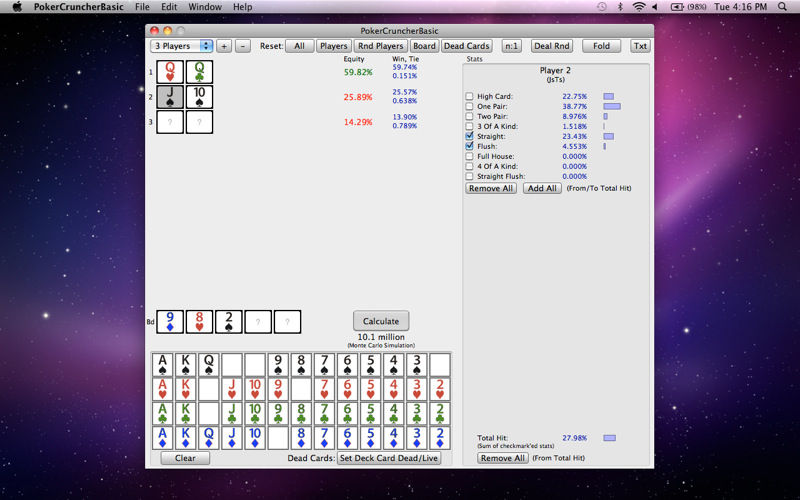Click Player 3 second empty card slot
The width and height of the screenshot is (800, 500).
[x=199, y=122]
